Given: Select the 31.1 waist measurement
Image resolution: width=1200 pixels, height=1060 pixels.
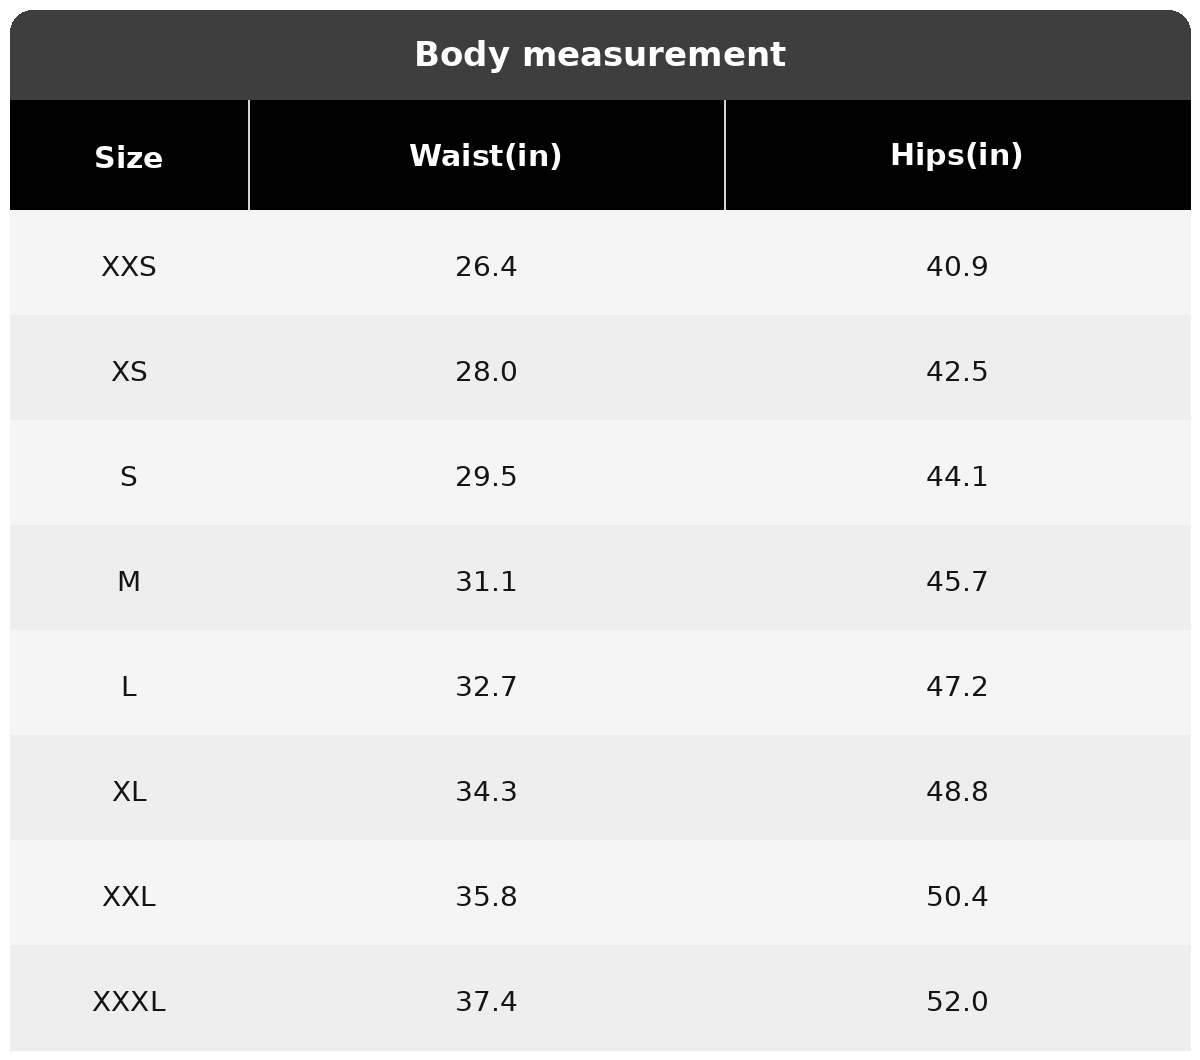Looking at the screenshot, I should coord(486,582).
